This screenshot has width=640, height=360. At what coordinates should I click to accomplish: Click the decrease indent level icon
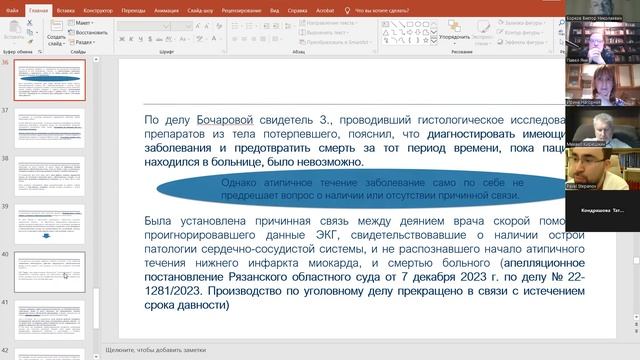pyautogui.click(x=267, y=26)
